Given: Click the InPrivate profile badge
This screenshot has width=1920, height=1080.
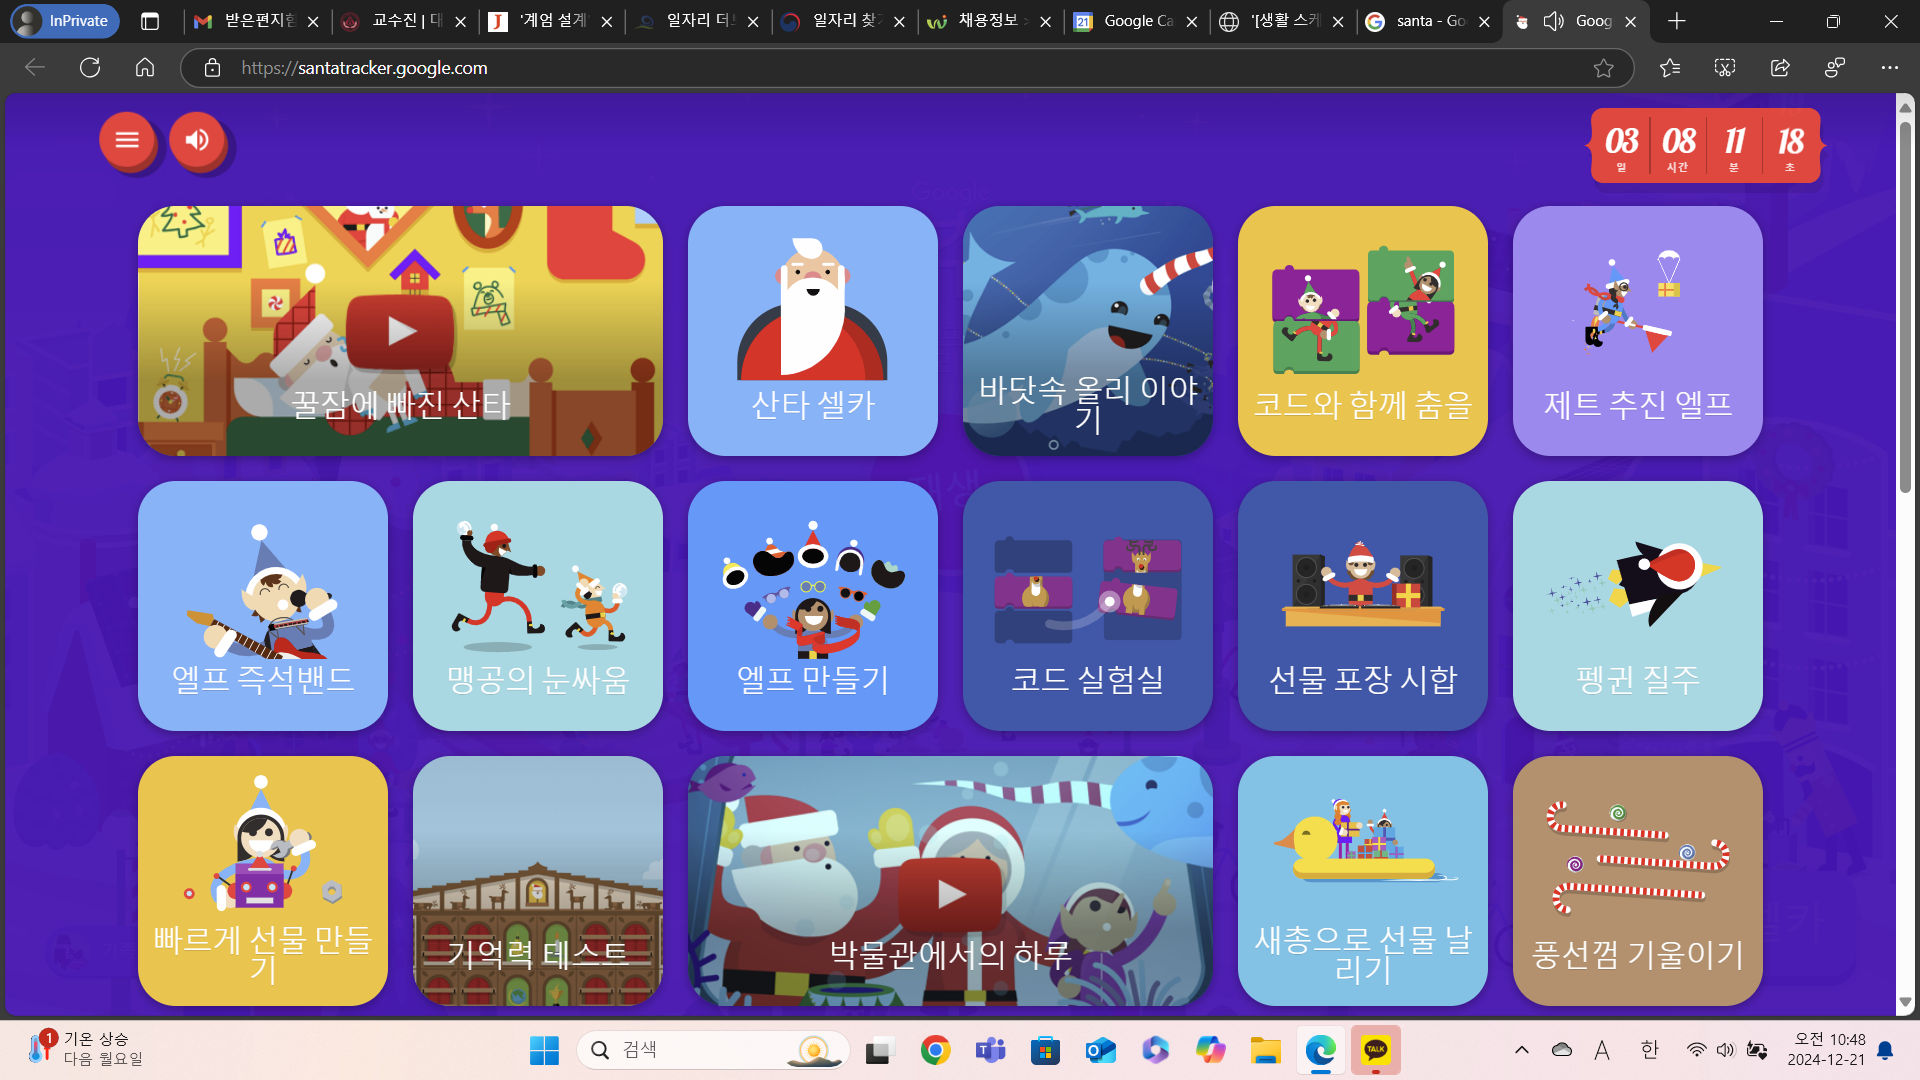Looking at the screenshot, I should pyautogui.click(x=65, y=21).
